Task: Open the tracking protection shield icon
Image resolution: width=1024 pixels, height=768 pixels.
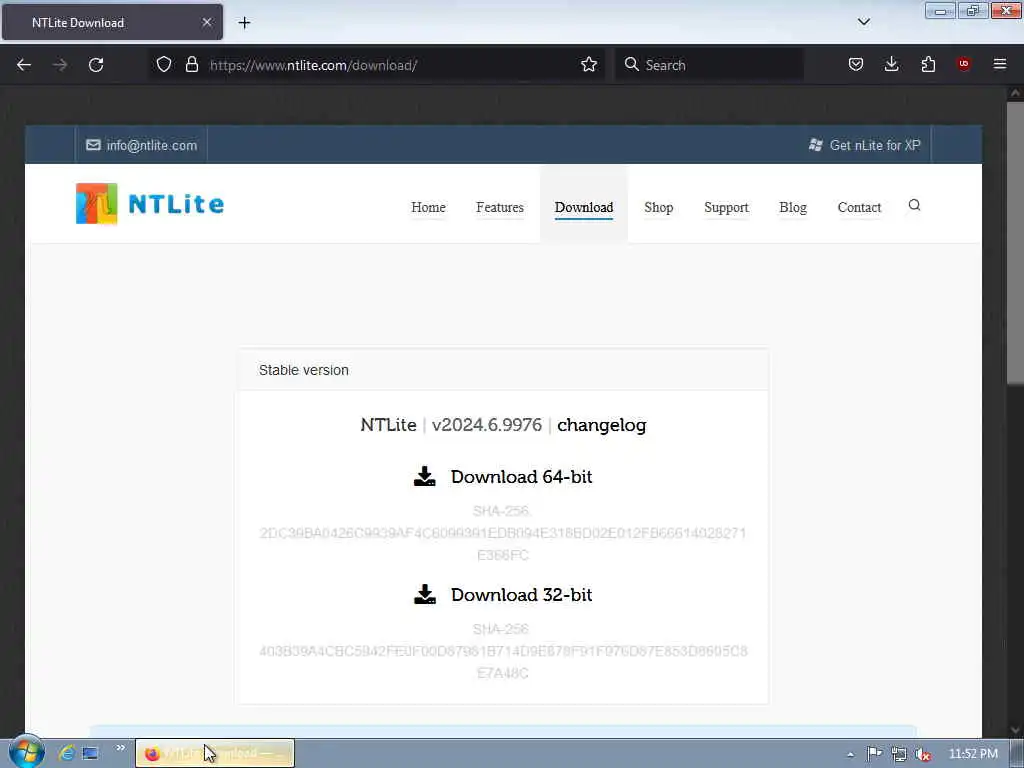Action: coord(164,64)
